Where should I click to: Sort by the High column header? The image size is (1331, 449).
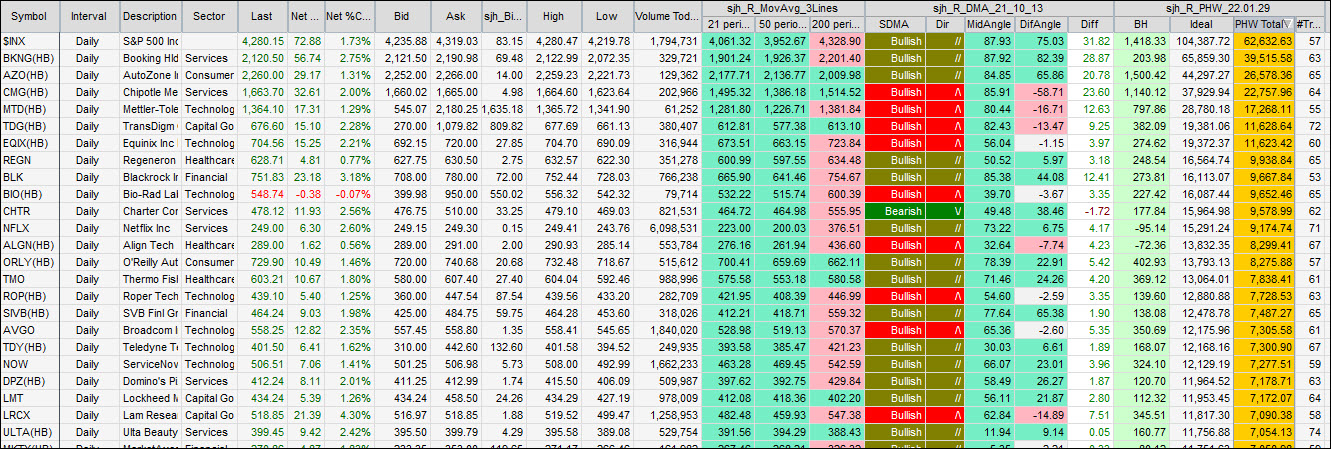(x=552, y=16)
